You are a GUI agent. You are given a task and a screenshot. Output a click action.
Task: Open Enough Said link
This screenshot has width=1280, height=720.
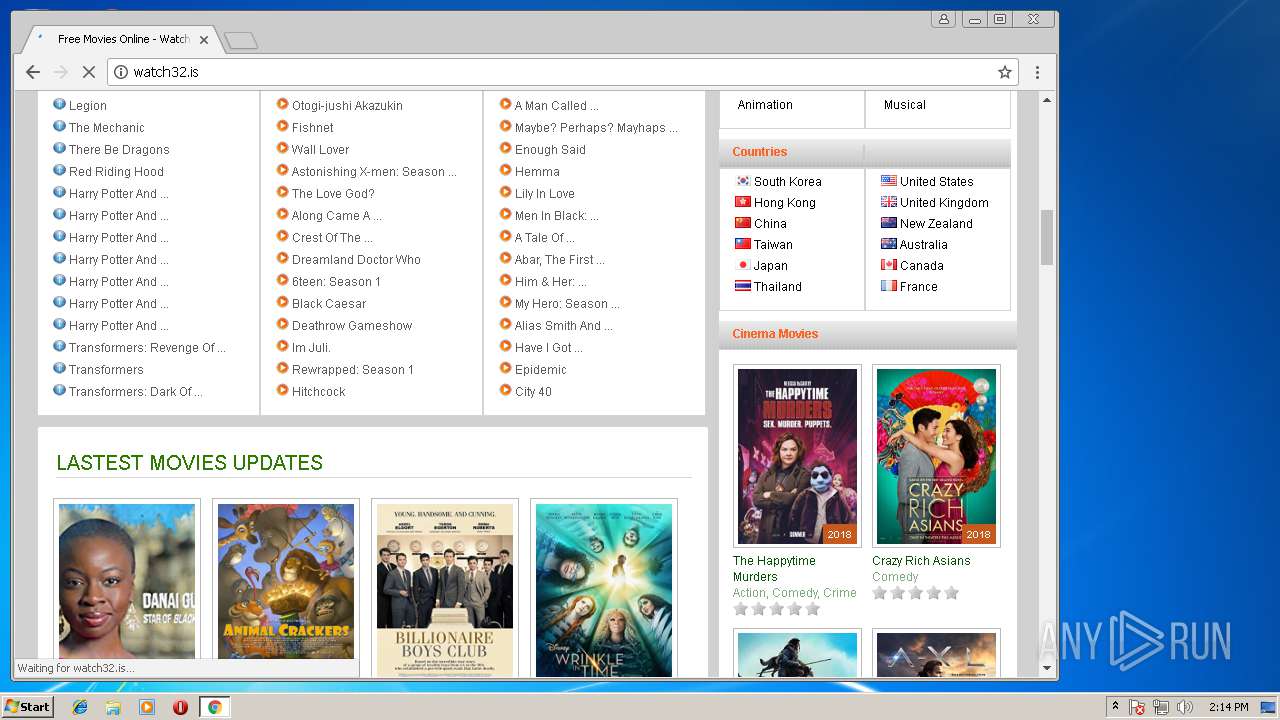[x=550, y=150]
